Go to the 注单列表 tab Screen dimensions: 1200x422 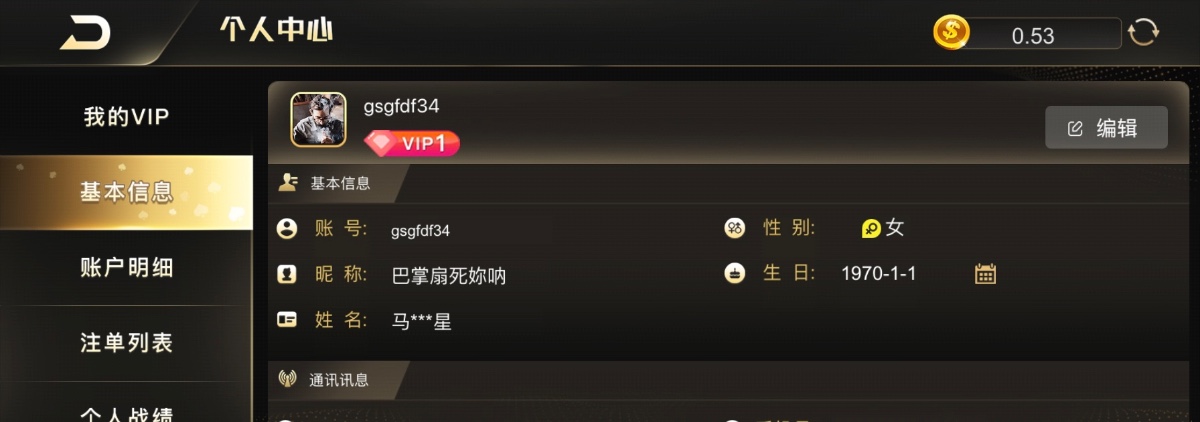[126, 342]
